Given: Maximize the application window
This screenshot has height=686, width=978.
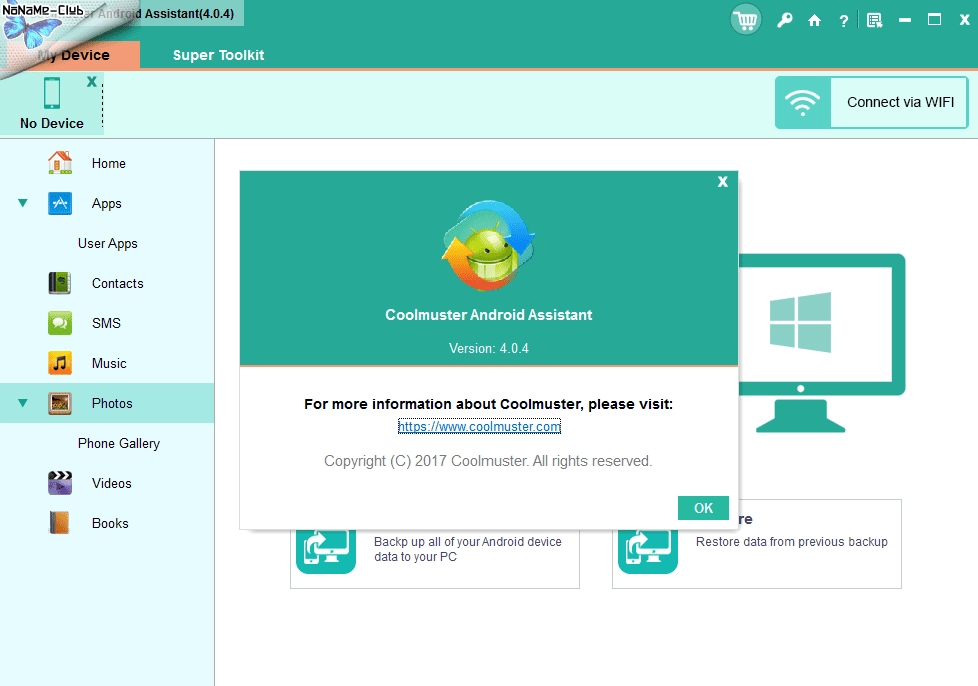Looking at the screenshot, I should 934,20.
